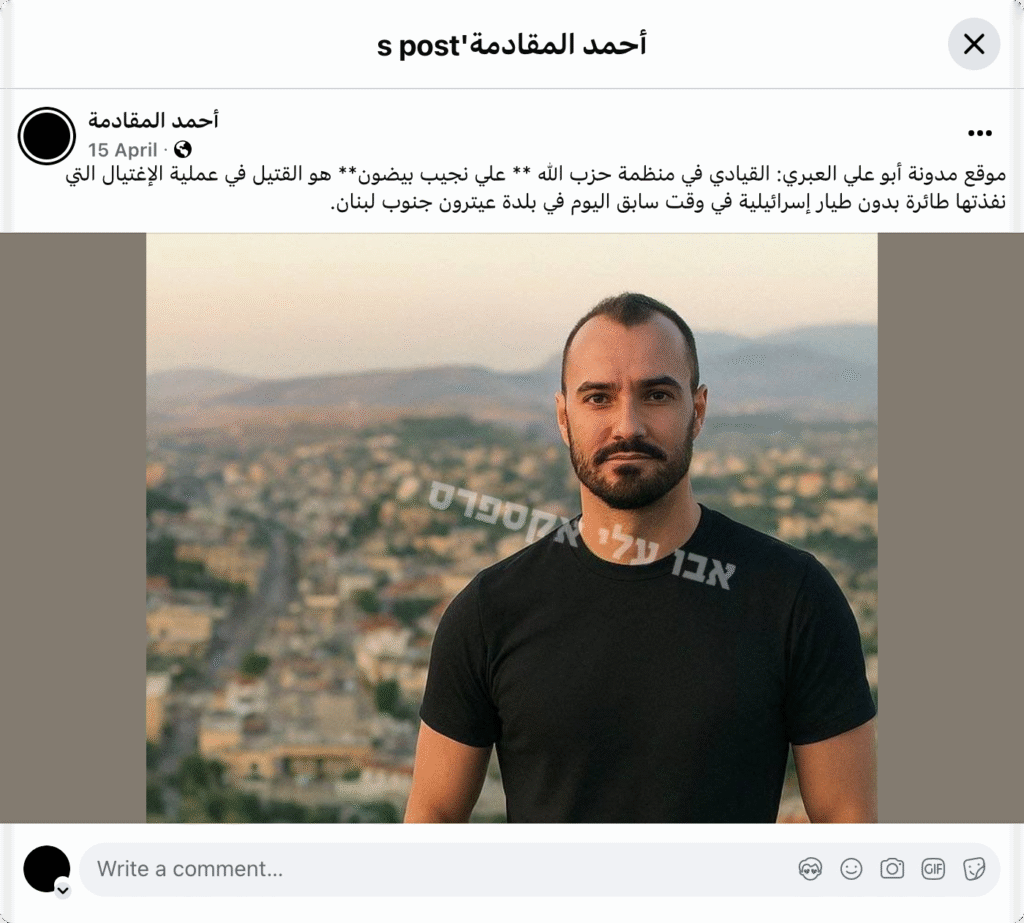Click the post author's profile picture
The width and height of the screenshot is (1024, 923).
(47, 136)
